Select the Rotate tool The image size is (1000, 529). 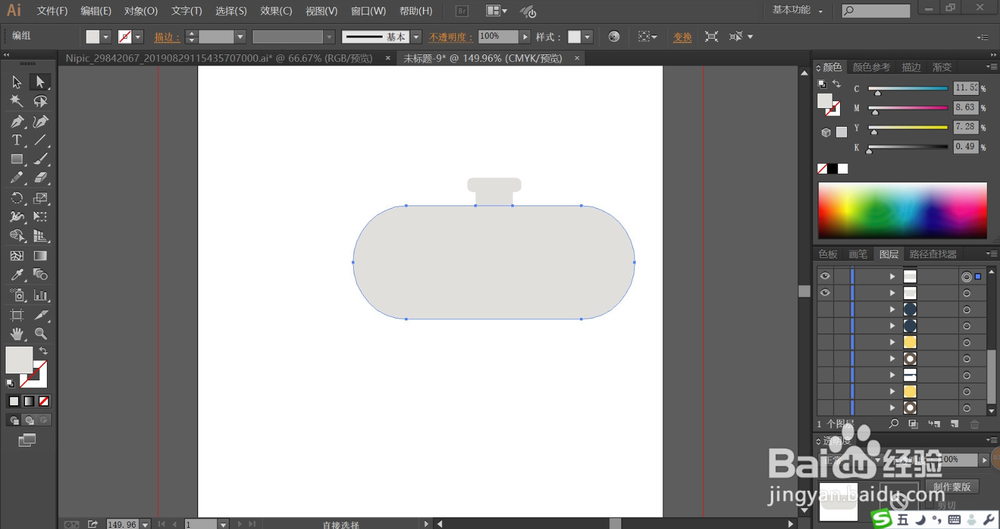pyautogui.click(x=17, y=198)
